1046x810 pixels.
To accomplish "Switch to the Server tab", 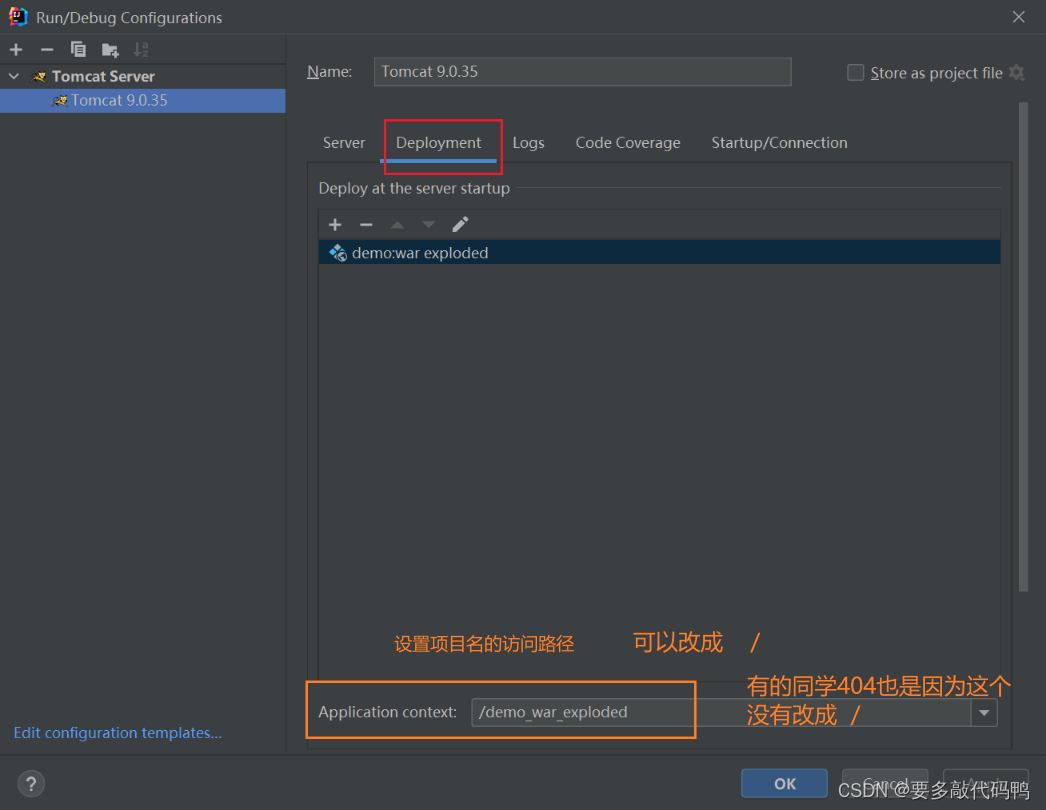I will tap(344, 143).
